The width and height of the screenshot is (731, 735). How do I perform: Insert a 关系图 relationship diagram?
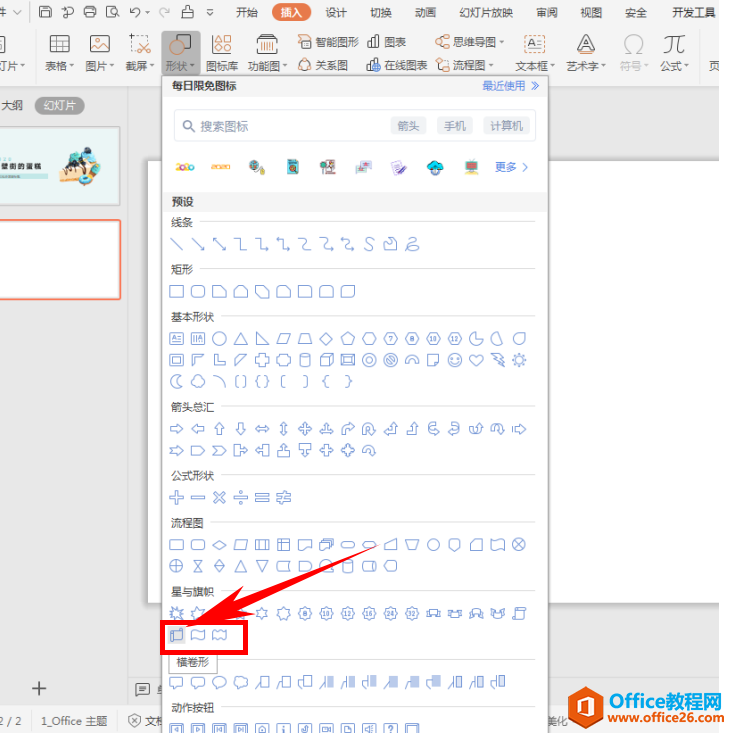323,65
